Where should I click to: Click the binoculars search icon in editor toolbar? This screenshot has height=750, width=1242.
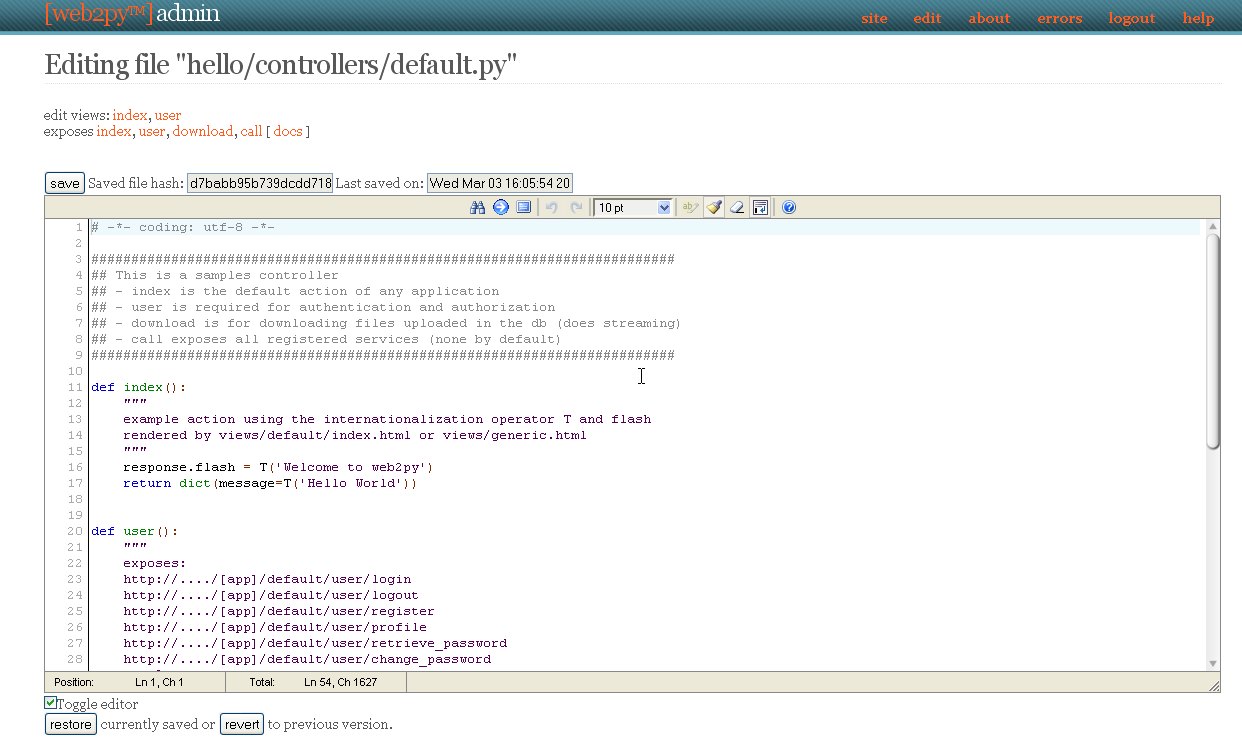[478, 208]
